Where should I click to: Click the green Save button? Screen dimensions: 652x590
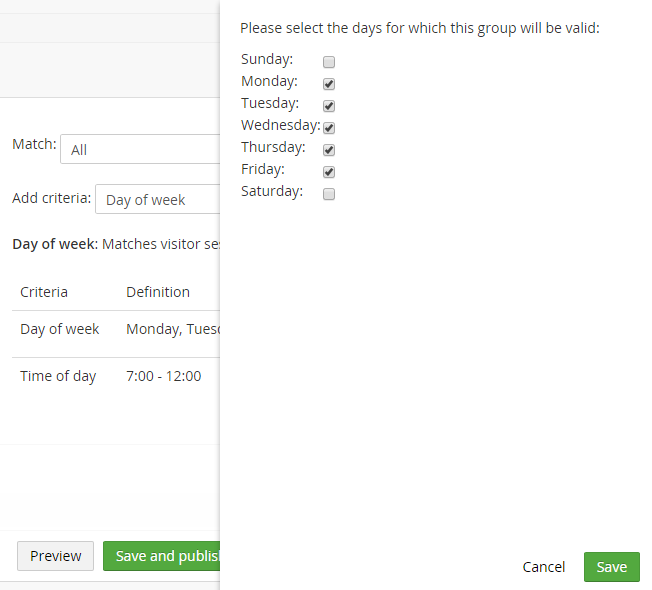[x=611, y=567]
